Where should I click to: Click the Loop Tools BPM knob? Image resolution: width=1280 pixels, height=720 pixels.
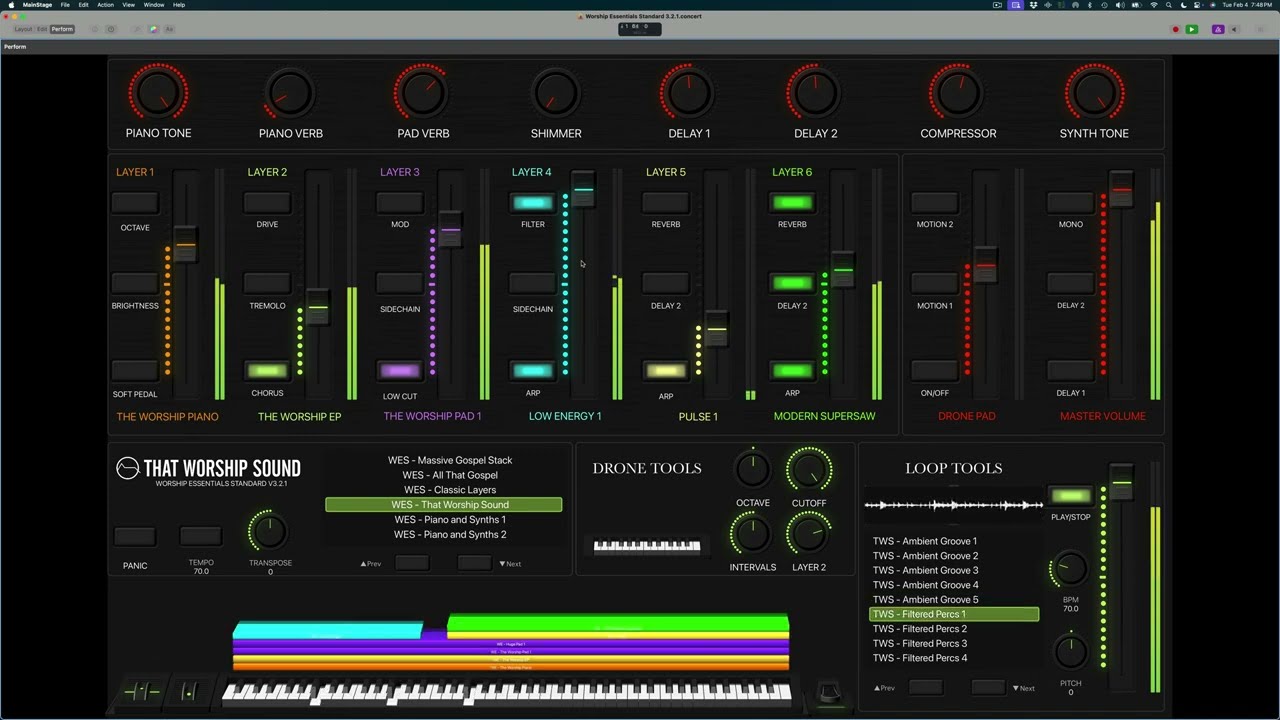[x=1069, y=570]
